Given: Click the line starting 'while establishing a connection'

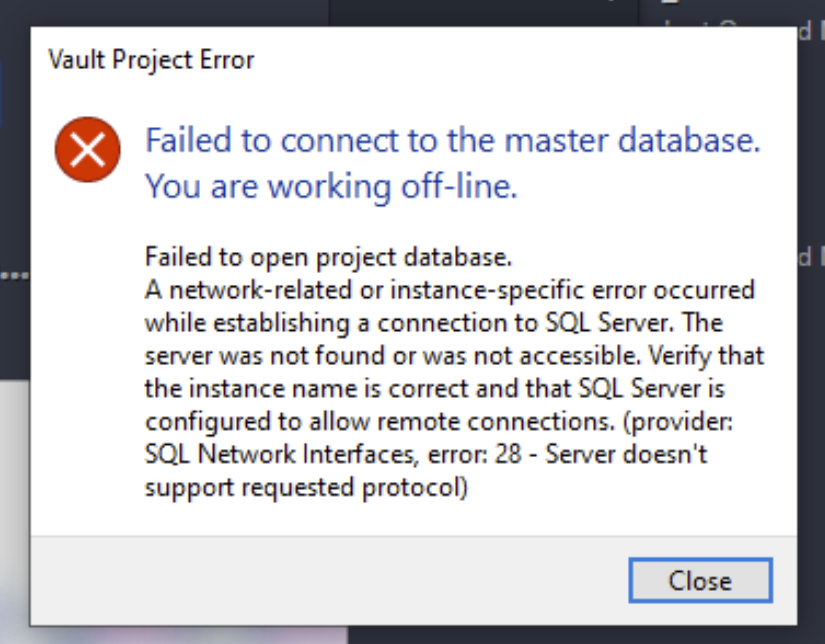Looking at the screenshot, I should (434, 323).
